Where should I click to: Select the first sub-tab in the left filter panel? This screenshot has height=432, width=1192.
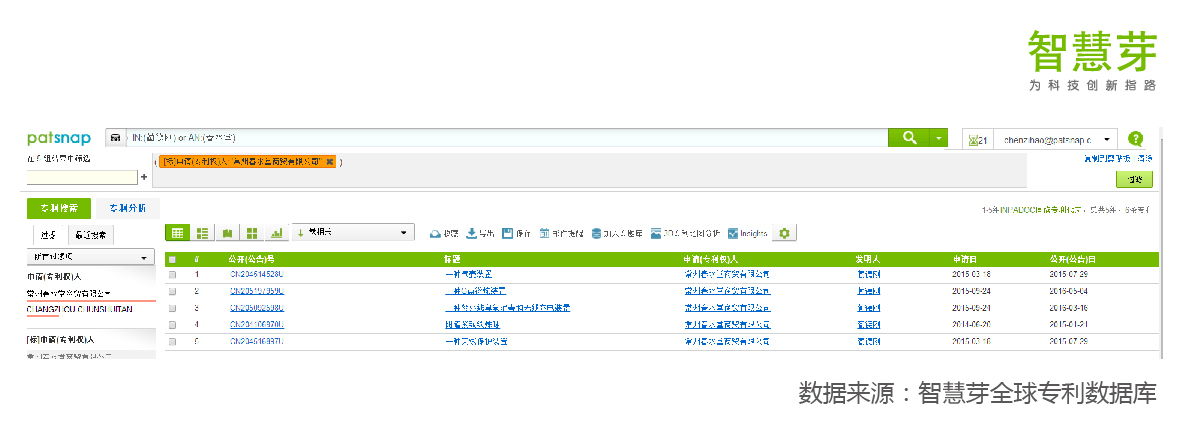(49, 235)
